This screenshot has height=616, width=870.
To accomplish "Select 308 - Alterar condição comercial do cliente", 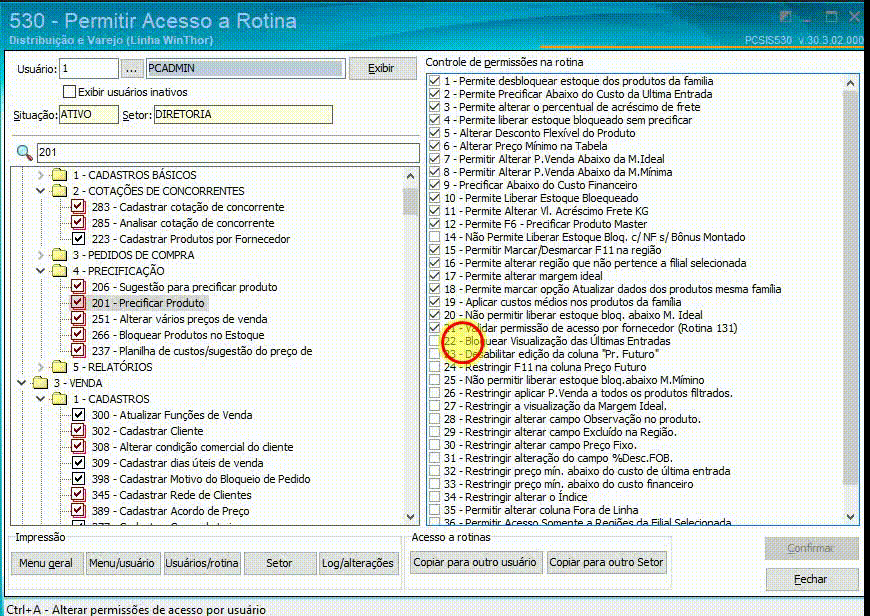I will (x=193, y=447).
